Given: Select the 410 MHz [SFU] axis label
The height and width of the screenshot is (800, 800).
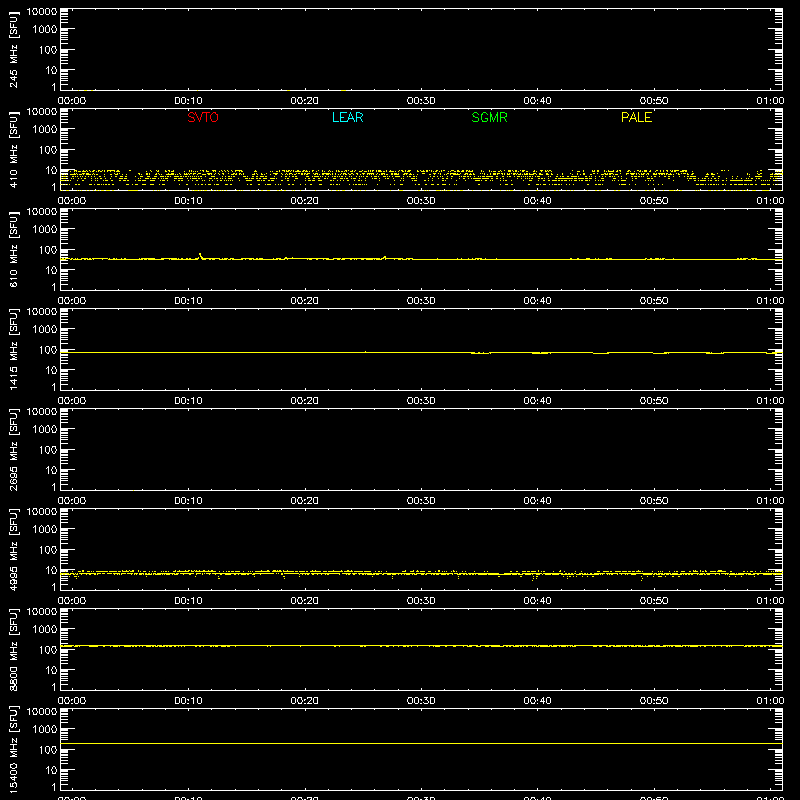Looking at the screenshot, I should [x=13, y=149].
